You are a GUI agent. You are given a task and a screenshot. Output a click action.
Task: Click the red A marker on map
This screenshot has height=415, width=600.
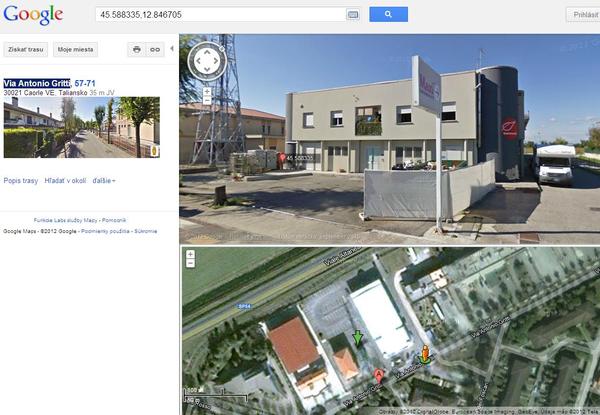379,376
